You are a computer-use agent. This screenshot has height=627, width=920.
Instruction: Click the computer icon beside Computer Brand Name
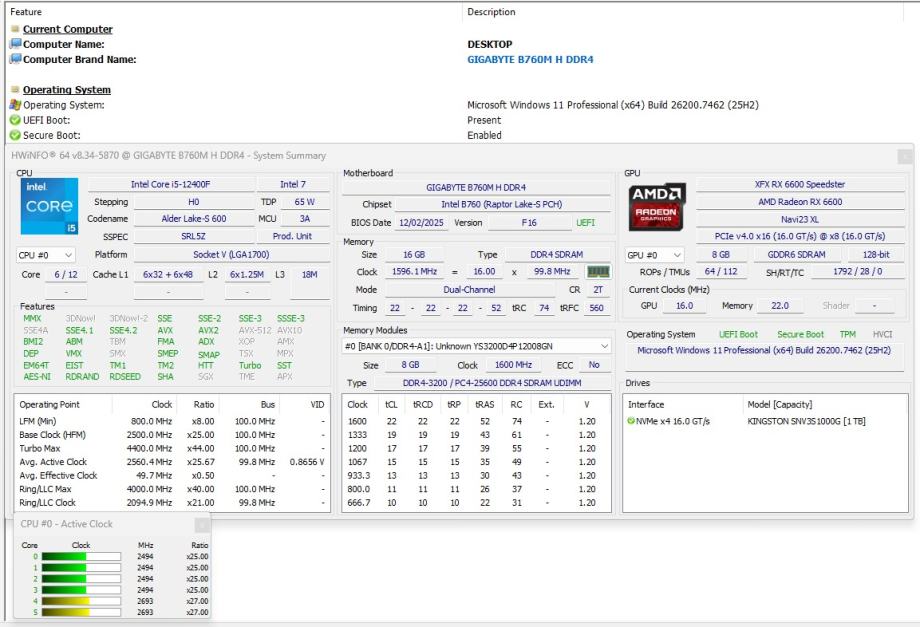[16, 59]
